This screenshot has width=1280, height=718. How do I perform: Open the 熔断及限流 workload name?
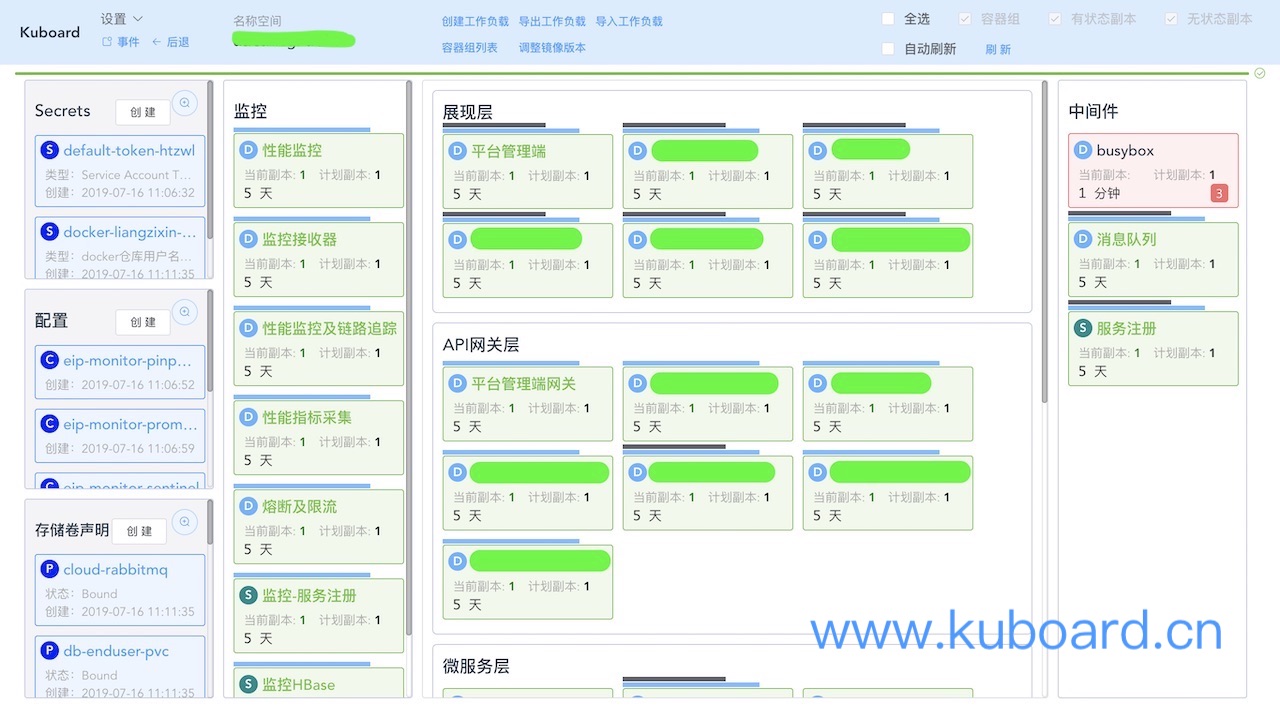click(300, 506)
